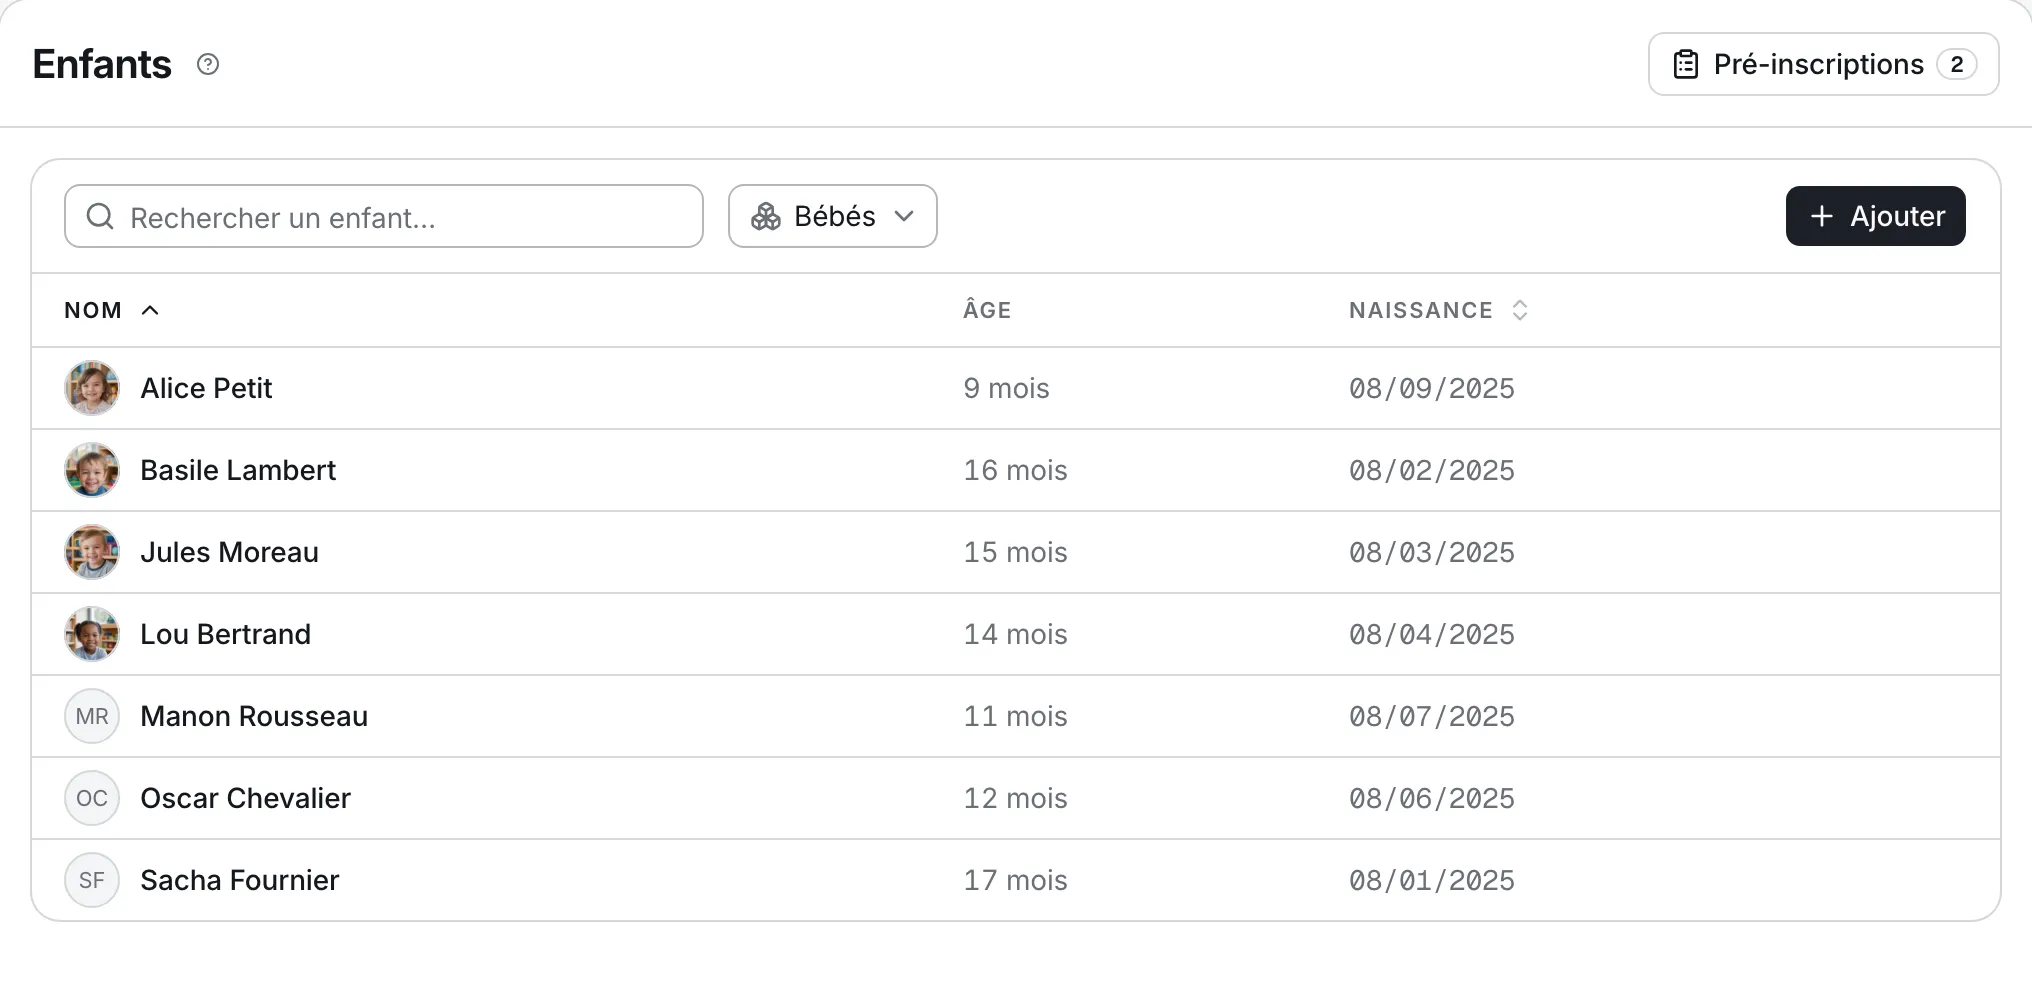Focus the Rechercher un enfant search field
This screenshot has width=2032, height=982.
click(384, 216)
